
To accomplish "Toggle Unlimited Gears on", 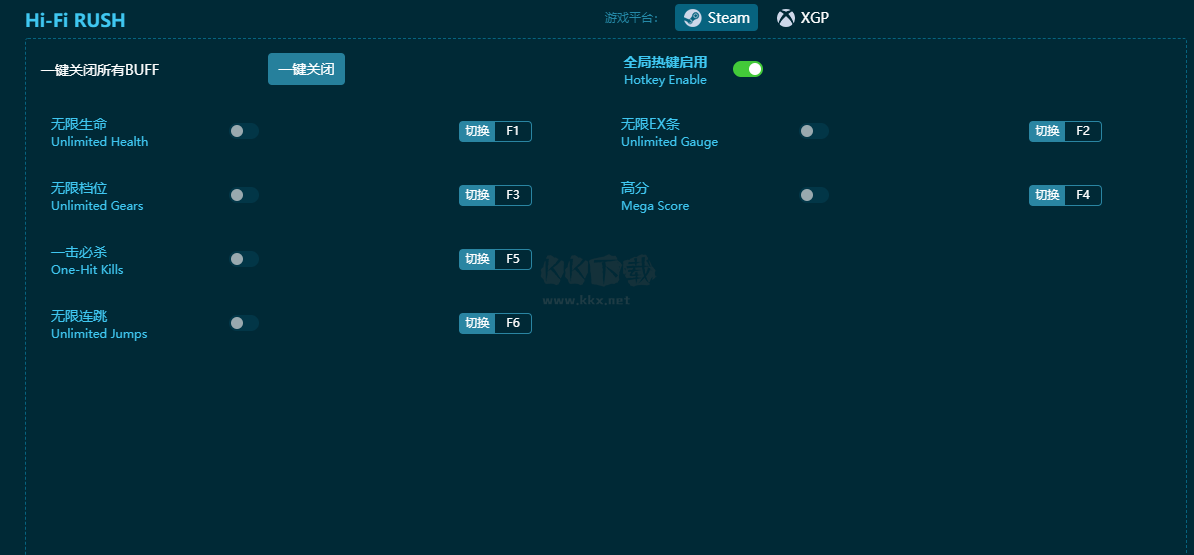I will 244,195.
